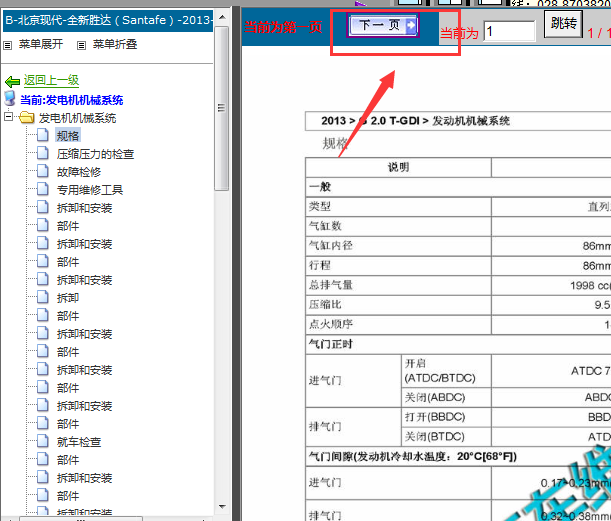Image resolution: width=611 pixels, height=521 pixels.
Task: Open the 故障检修 page
Action: [79, 172]
